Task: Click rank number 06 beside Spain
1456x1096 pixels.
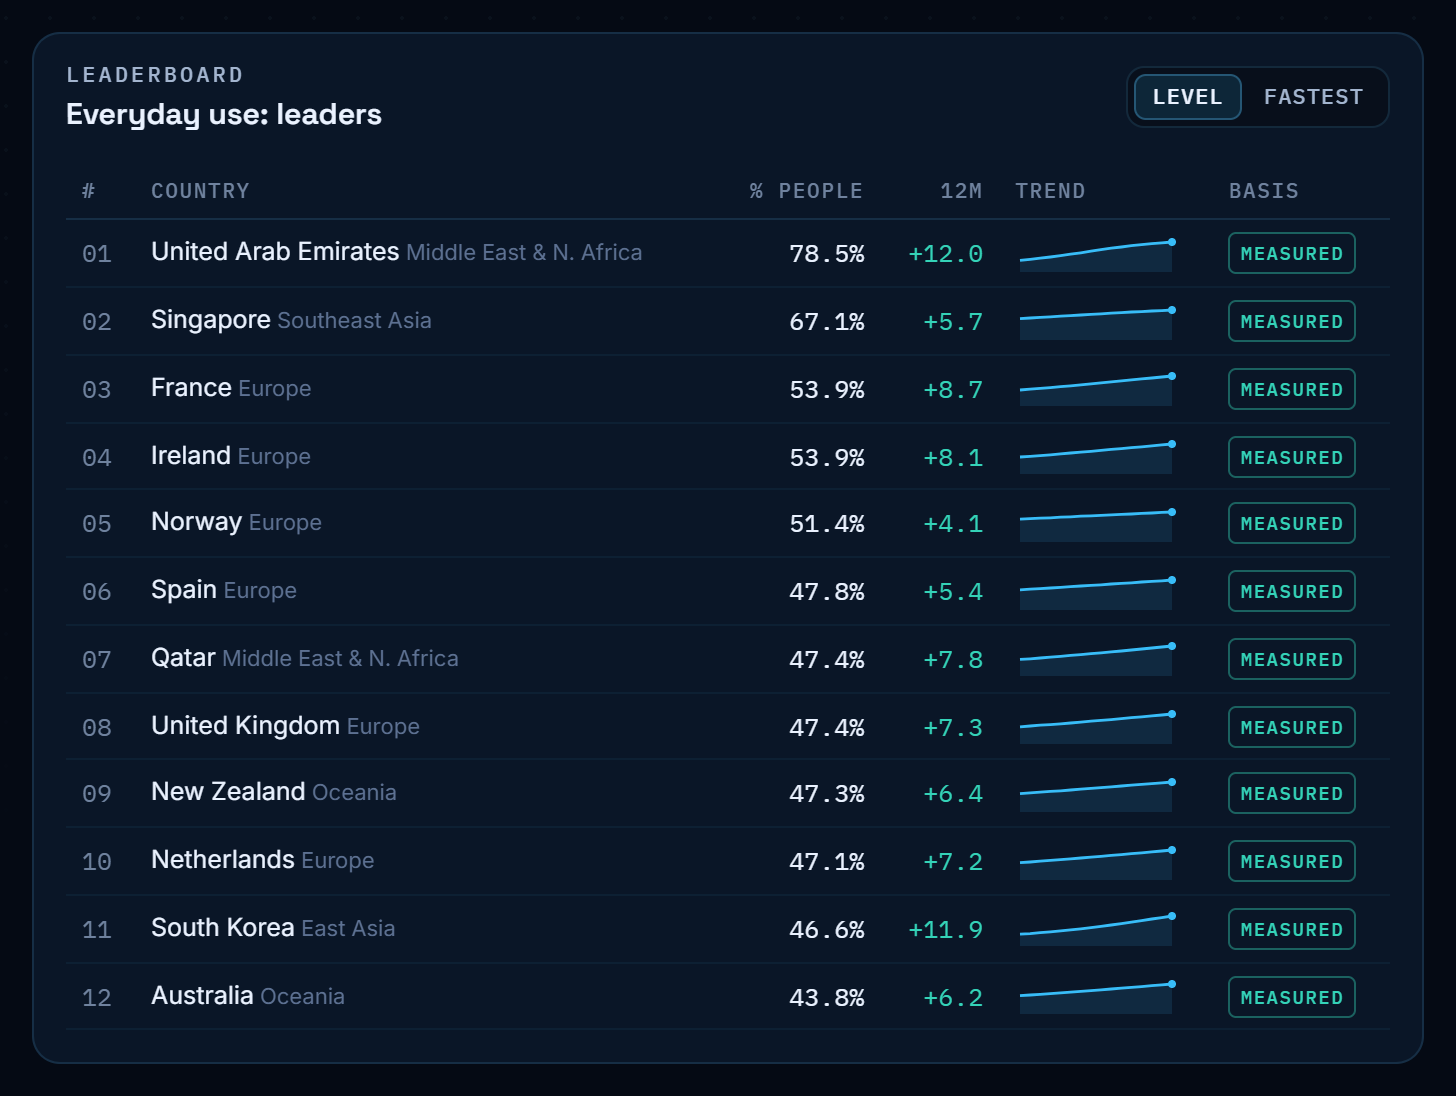Action: click(97, 592)
